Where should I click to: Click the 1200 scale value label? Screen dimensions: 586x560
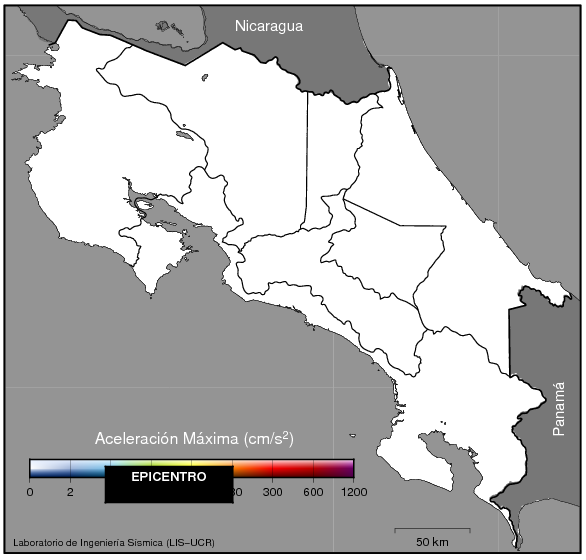pos(354,492)
